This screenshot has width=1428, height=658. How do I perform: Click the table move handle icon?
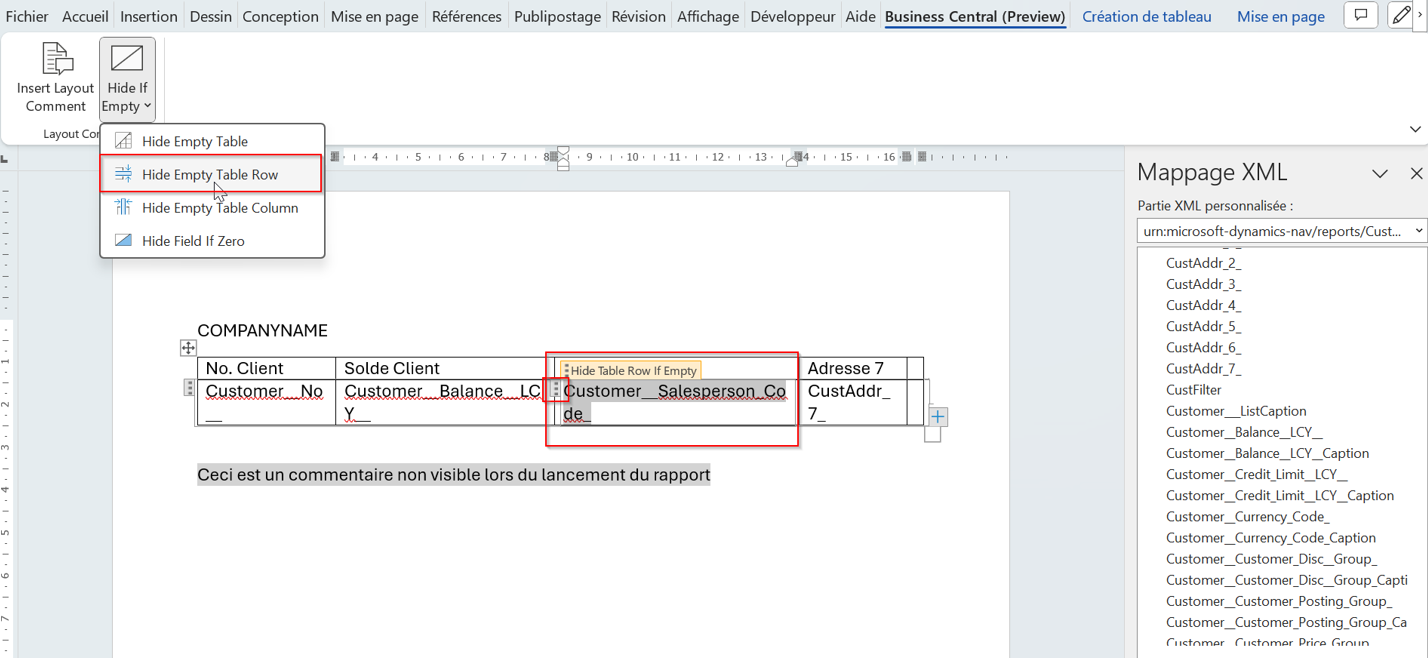[x=188, y=348]
